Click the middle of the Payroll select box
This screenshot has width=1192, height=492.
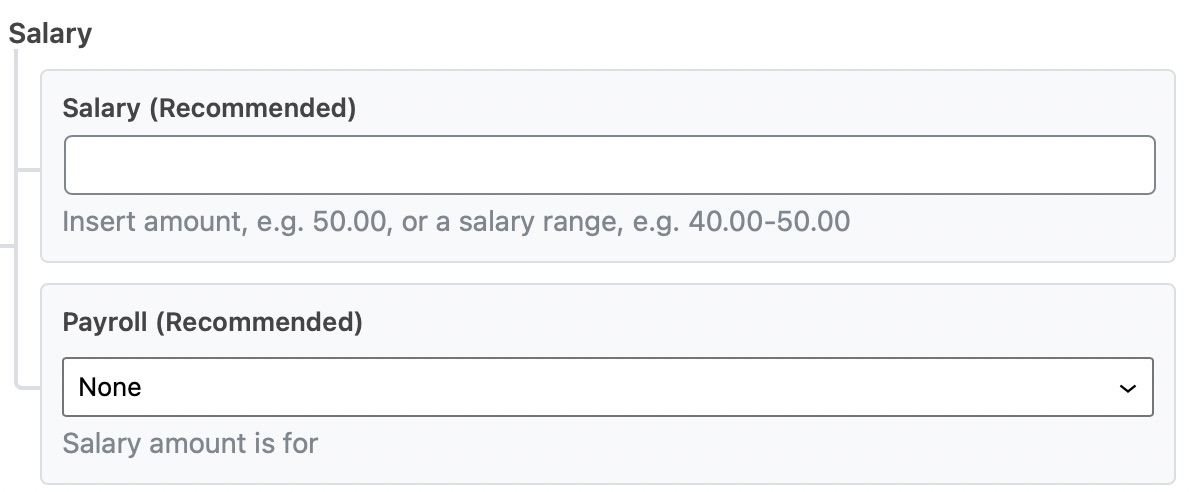pos(607,387)
